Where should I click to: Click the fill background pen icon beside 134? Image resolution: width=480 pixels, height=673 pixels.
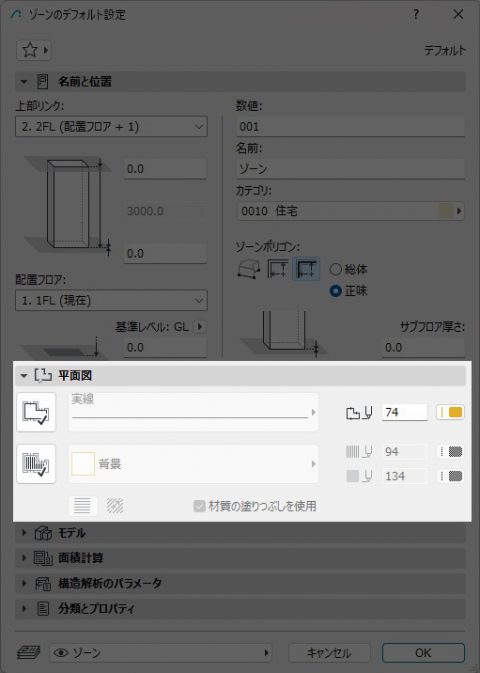point(359,476)
